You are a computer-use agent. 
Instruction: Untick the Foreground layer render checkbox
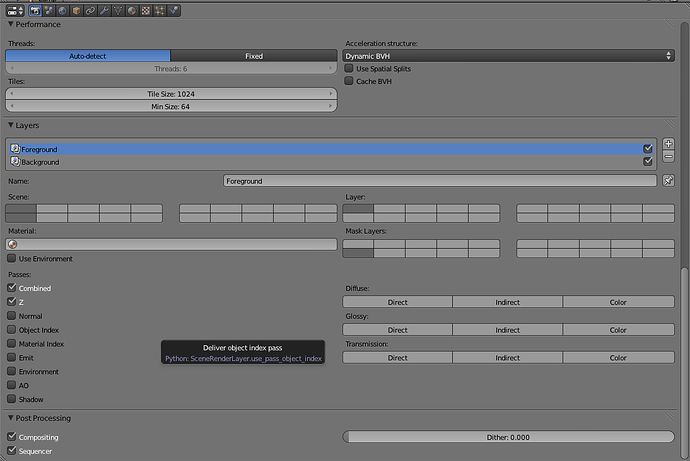pyautogui.click(x=648, y=149)
